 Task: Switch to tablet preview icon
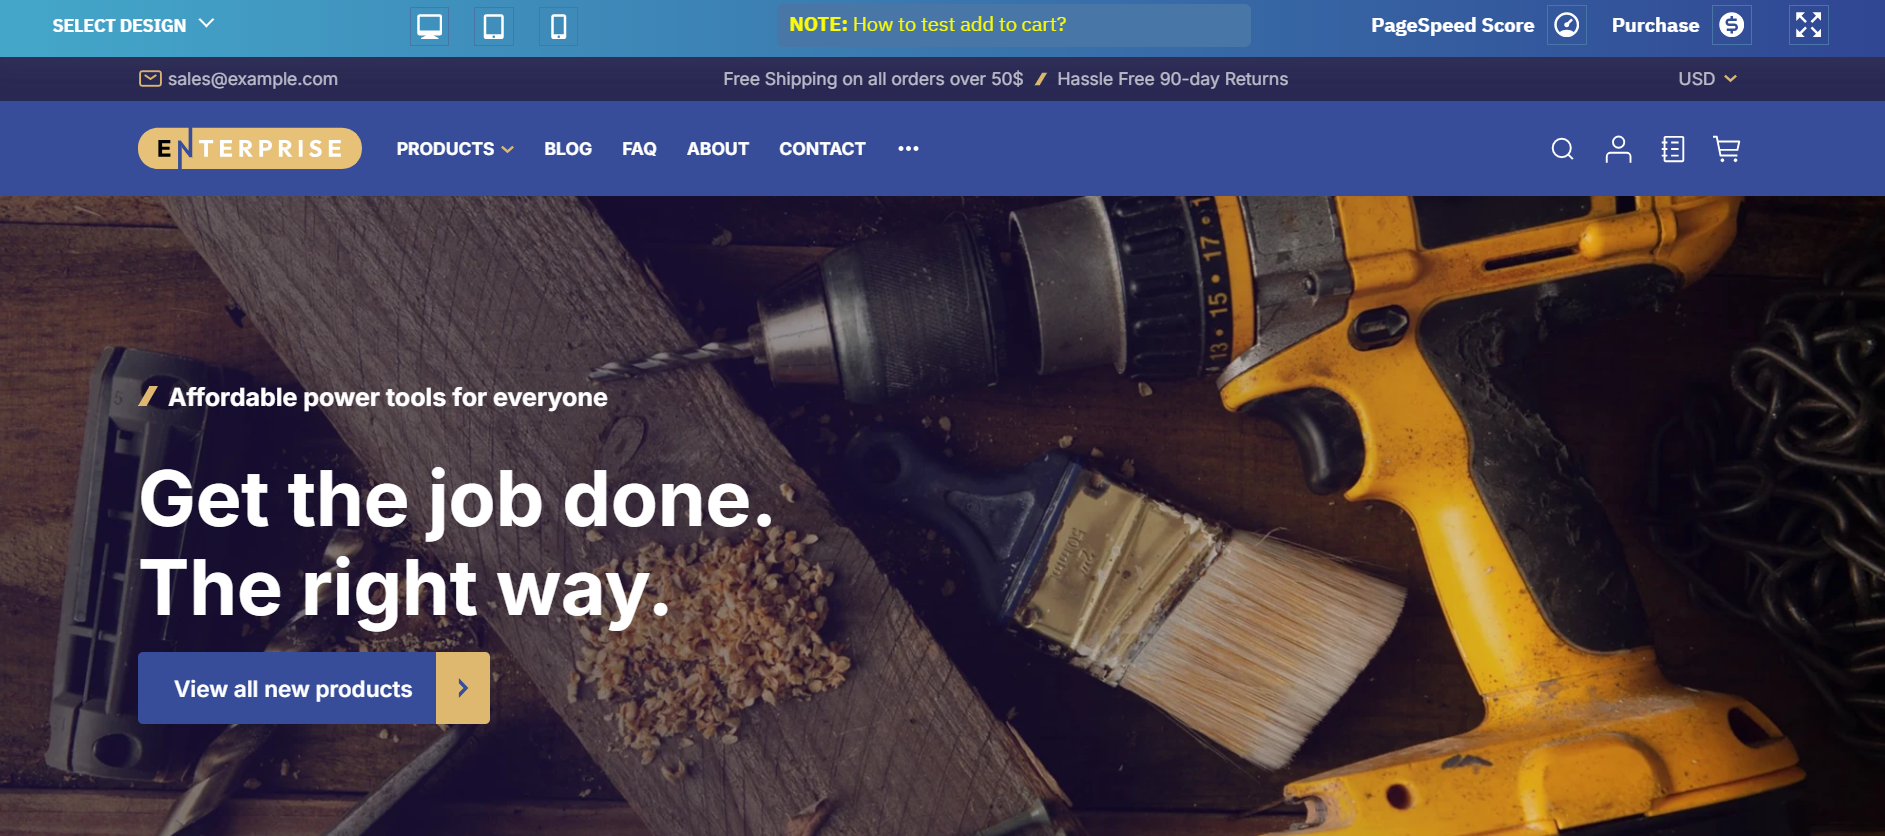(494, 25)
